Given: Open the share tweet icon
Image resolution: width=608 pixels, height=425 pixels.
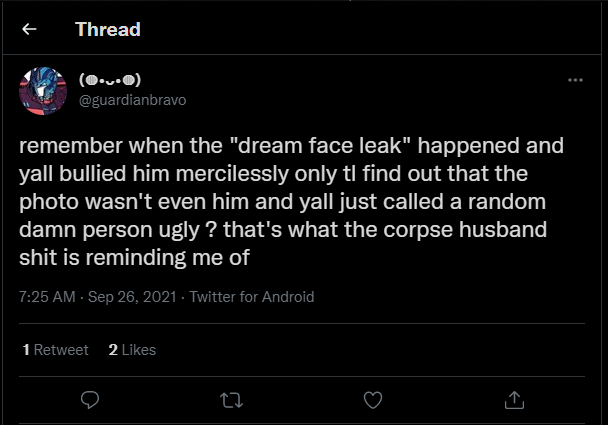Looking at the screenshot, I should pyautogui.click(x=514, y=400).
